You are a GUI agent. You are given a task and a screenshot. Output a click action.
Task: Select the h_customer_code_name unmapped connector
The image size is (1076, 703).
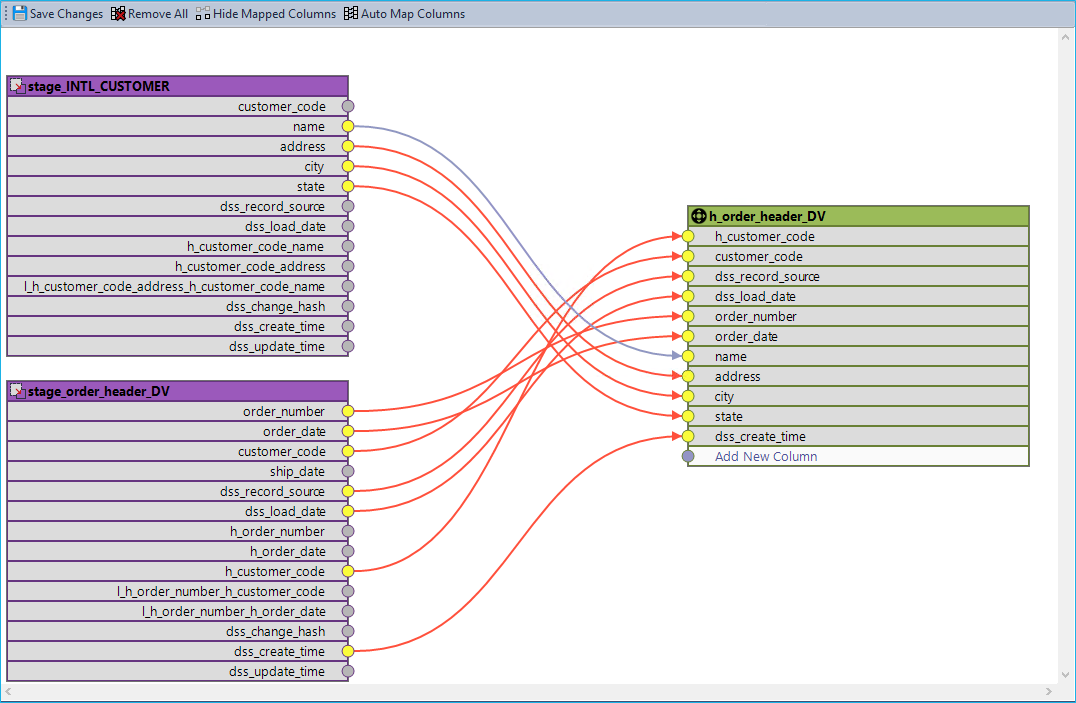[348, 246]
